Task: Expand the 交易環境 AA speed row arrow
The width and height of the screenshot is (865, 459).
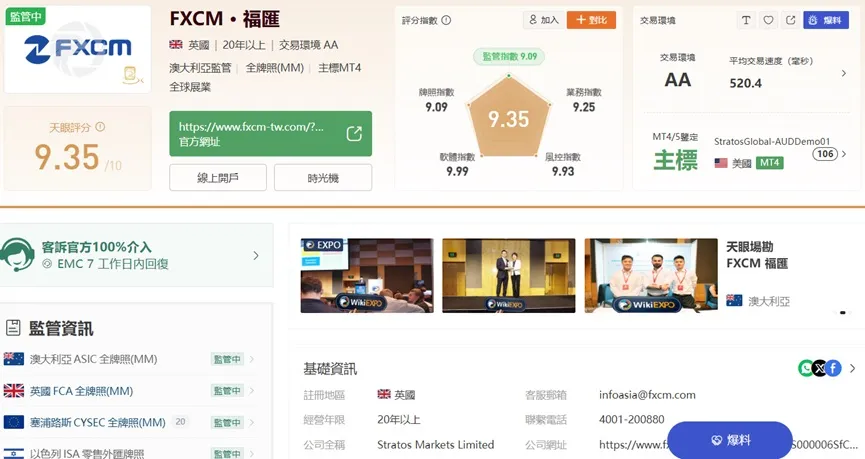Action: [x=843, y=73]
